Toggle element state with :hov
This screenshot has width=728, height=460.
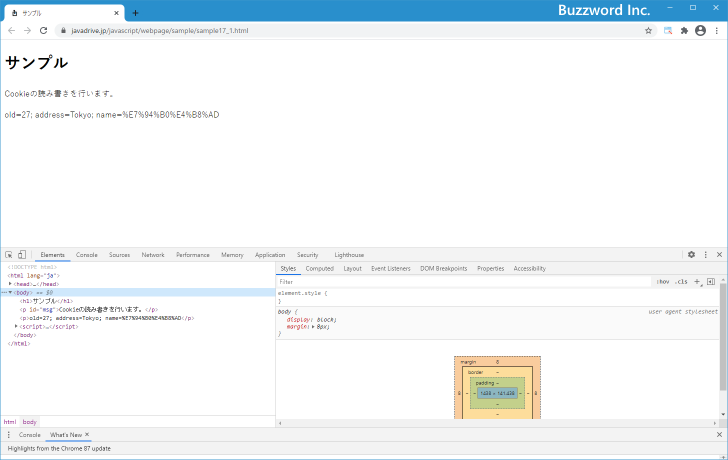click(663, 282)
